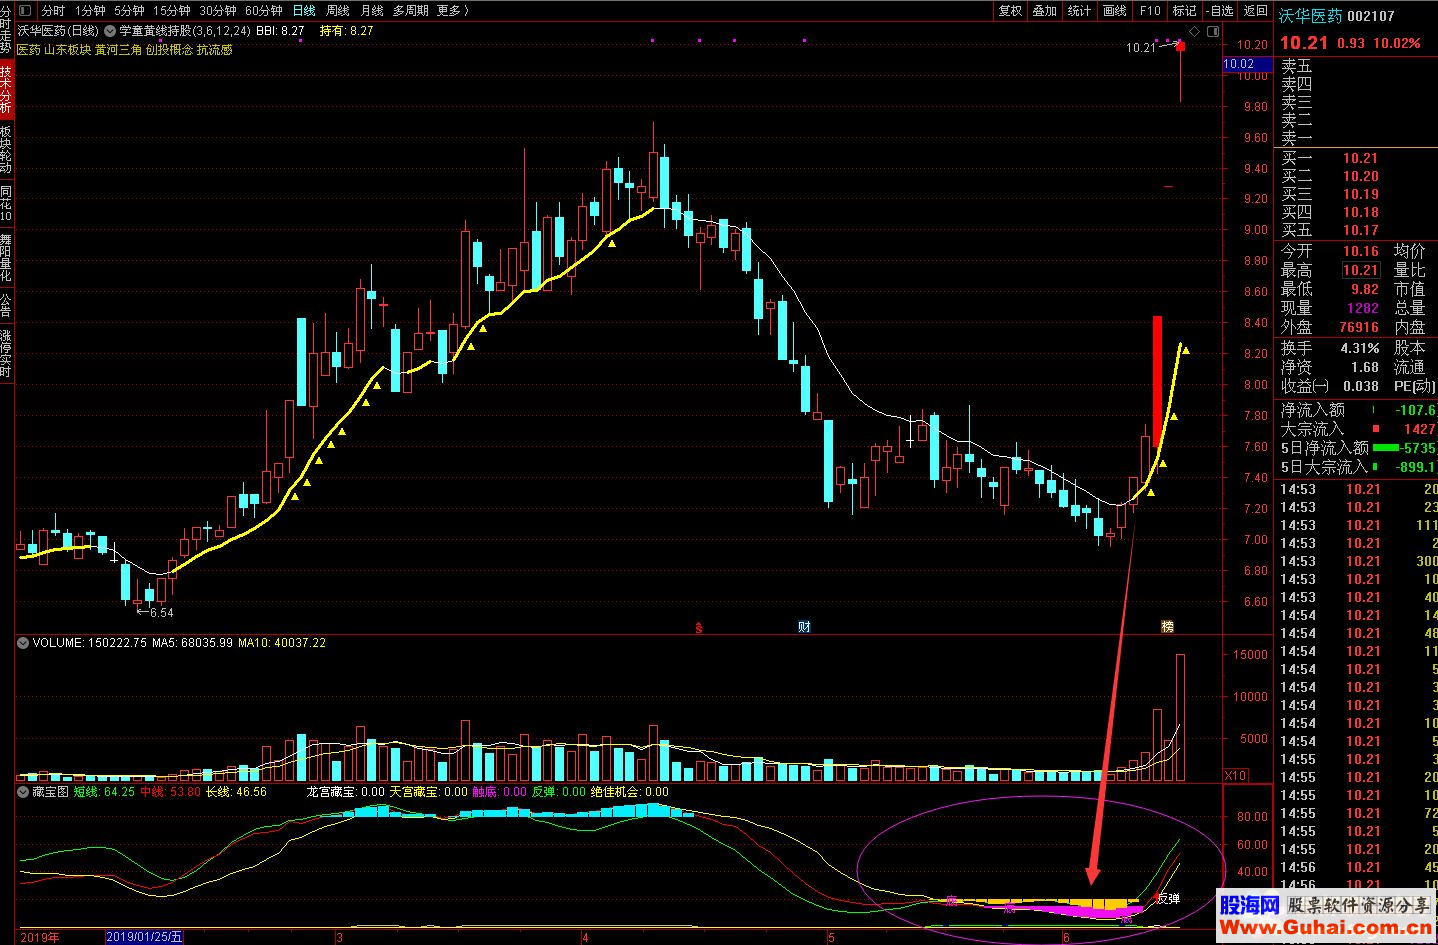Click the 卖五 row in order book

click(x=1356, y=66)
